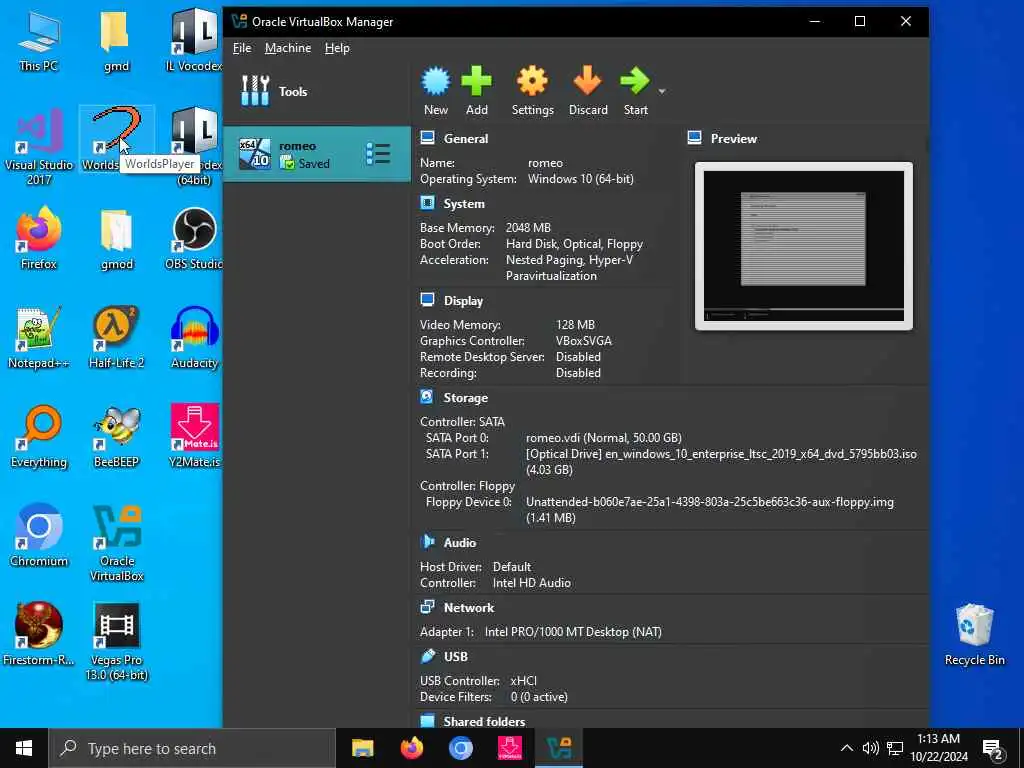Click the Storage section header
The image size is (1024, 768).
(x=466, y=398)
